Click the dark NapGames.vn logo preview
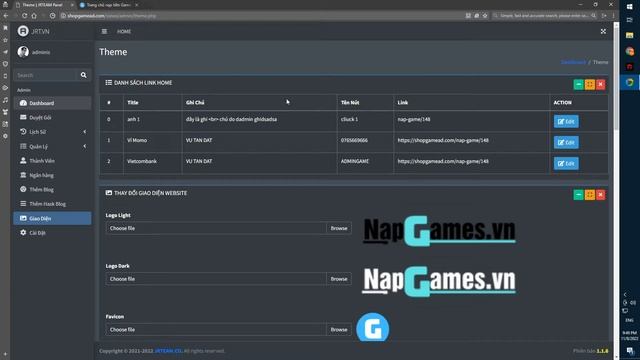The width and height of the screenshot is (640, 360). coord(439,281)
